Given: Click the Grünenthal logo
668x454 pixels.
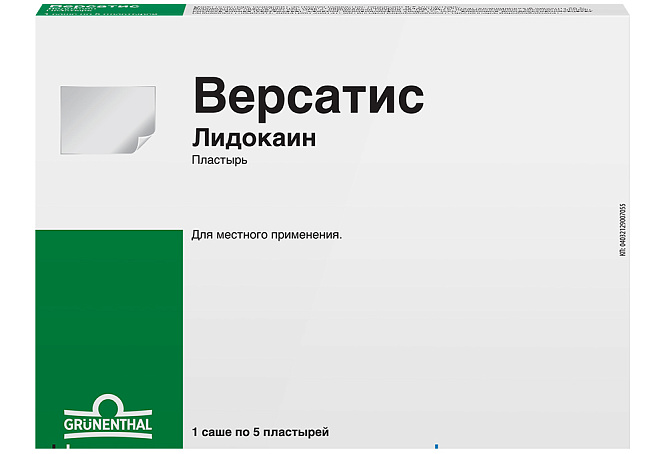Looking at the screenshot, I should tap(108, 416).
